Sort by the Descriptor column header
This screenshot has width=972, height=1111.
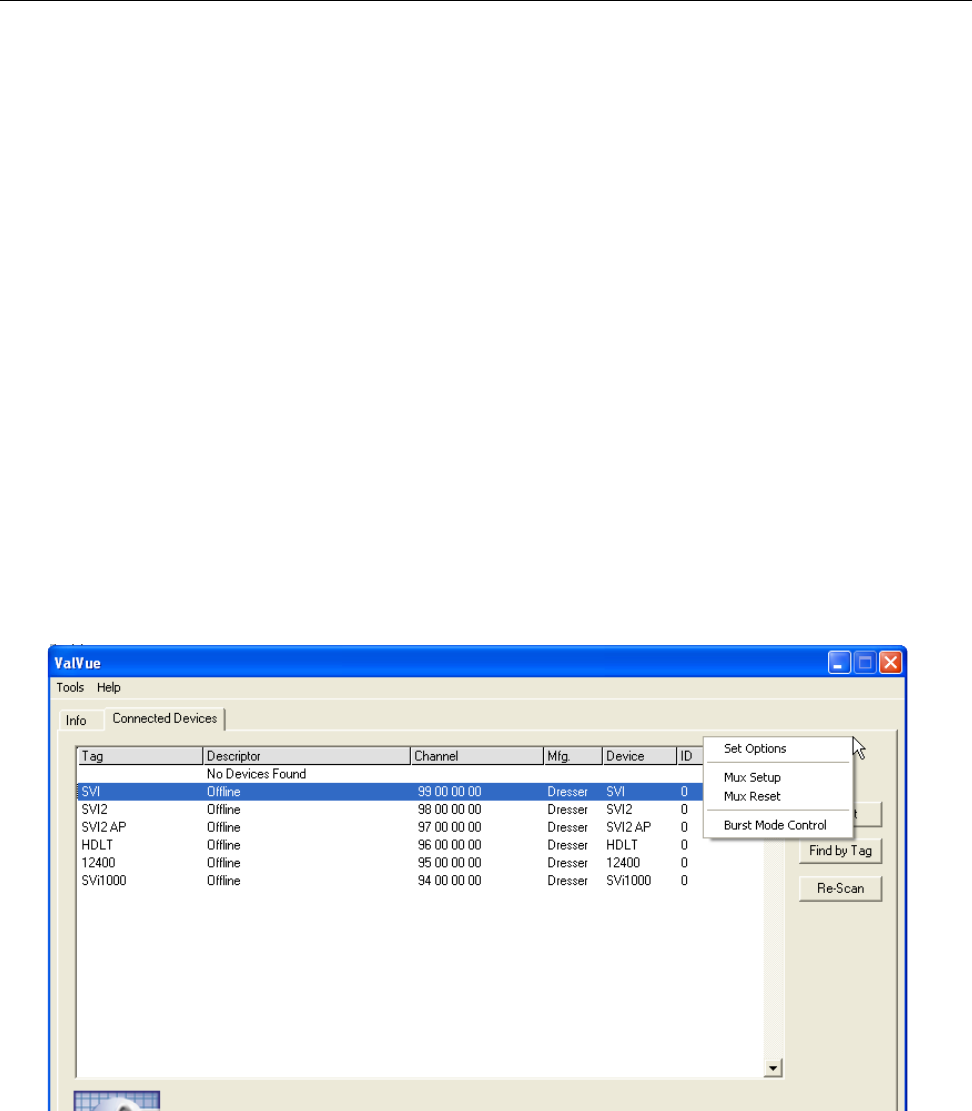306,756
